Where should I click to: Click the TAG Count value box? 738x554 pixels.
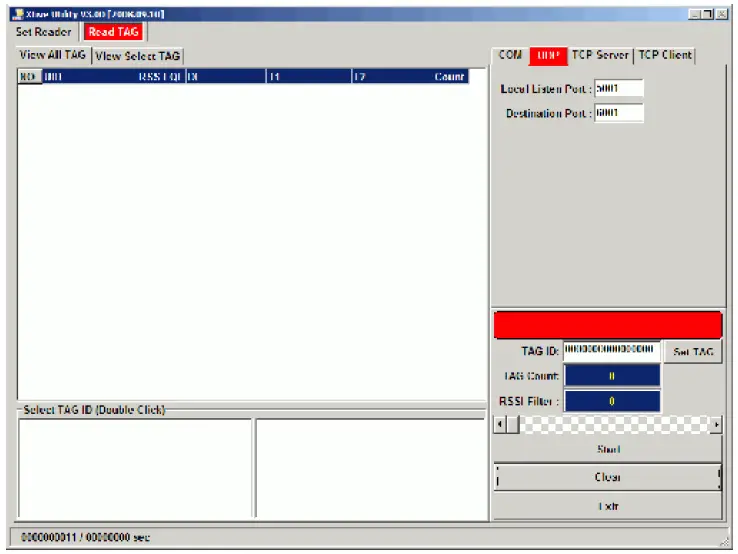point(612,376)
